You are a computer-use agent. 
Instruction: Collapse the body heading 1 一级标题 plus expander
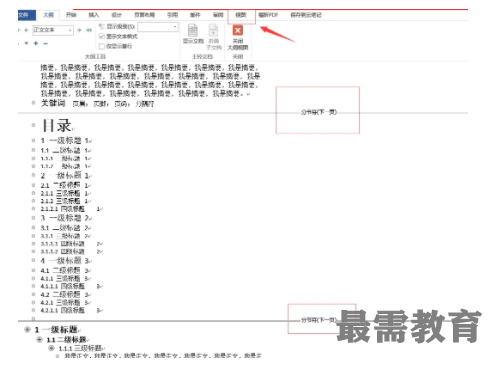click(28, 330)
